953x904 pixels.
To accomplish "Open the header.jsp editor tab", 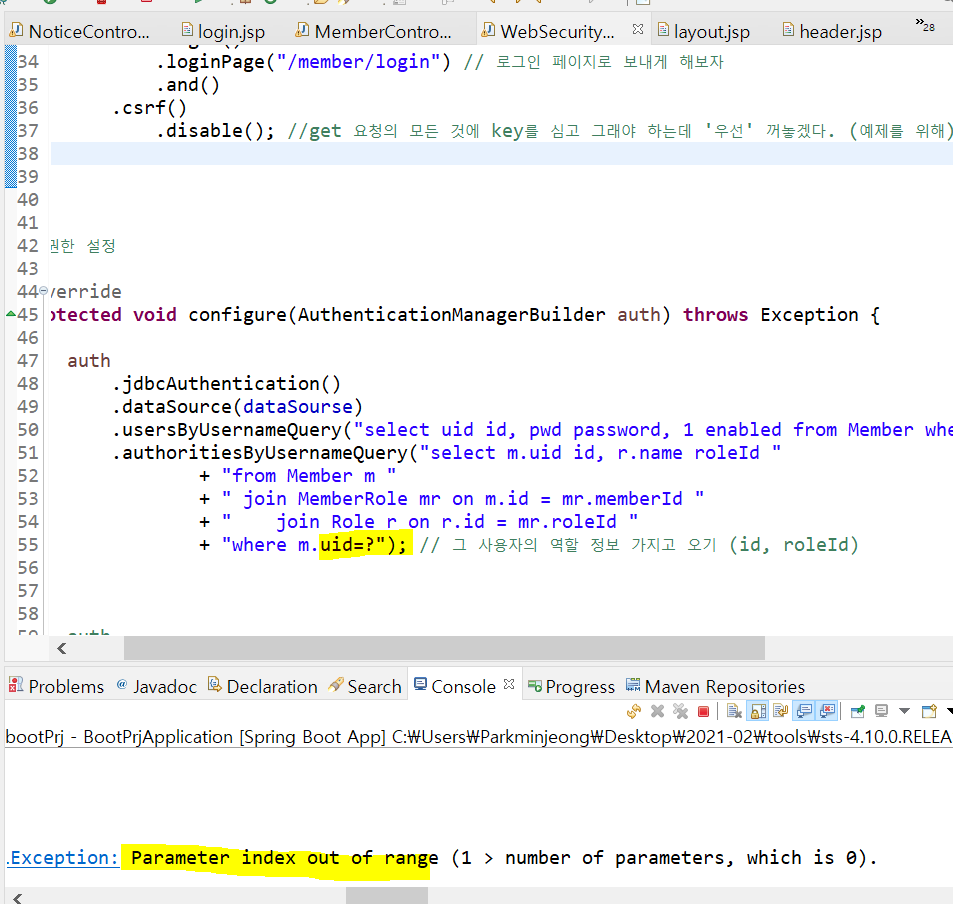I will coord(841,31).
